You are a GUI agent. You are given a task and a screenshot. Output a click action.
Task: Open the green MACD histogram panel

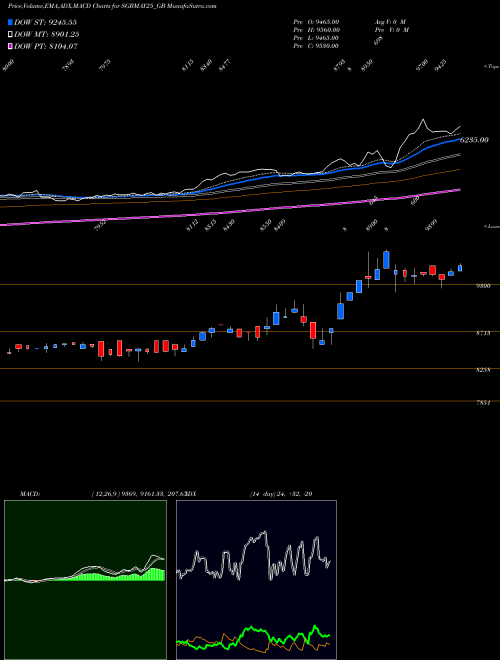pos(85,580)
